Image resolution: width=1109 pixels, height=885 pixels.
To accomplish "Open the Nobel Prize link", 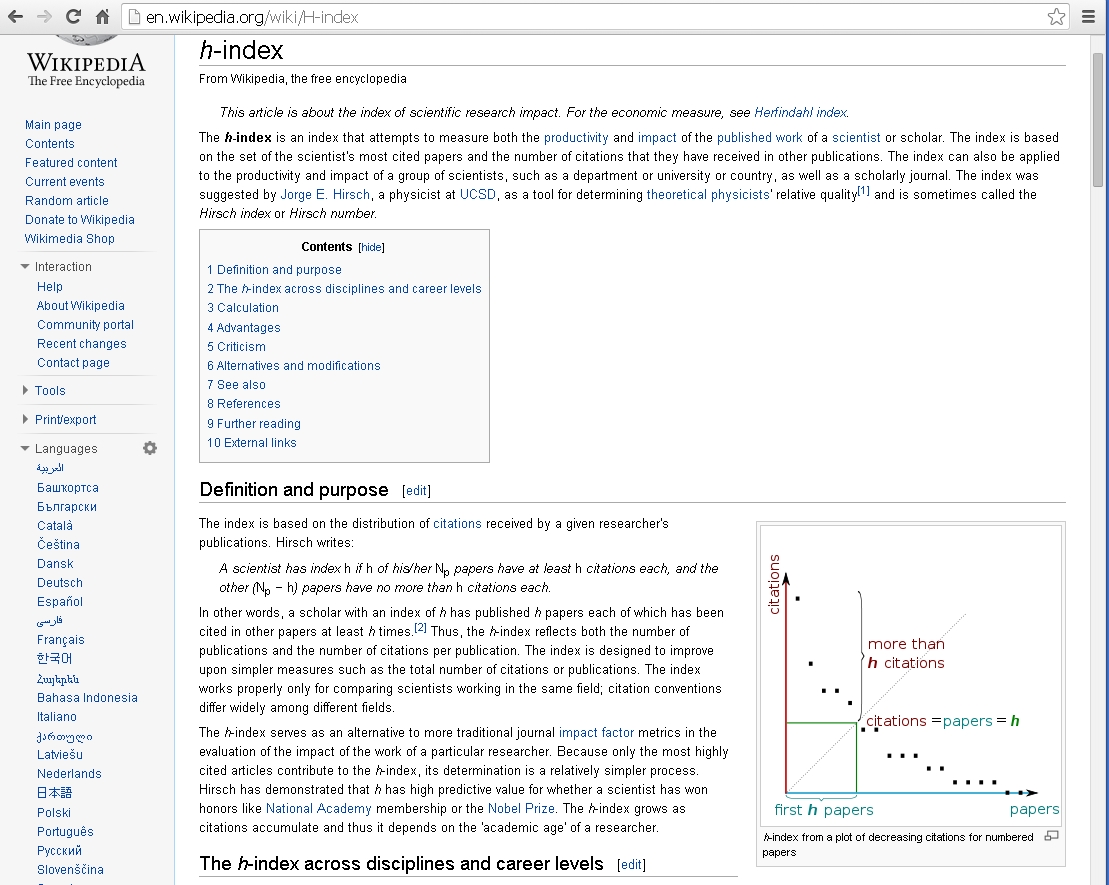I will (x=521, y=809).
